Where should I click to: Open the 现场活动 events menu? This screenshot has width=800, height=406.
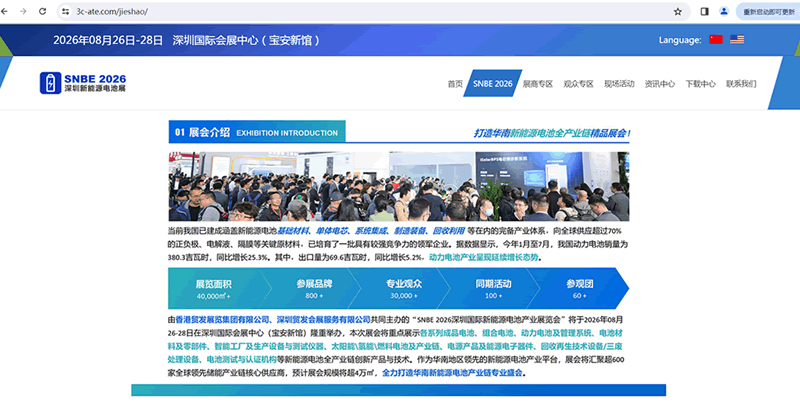[x=619, y=84]
